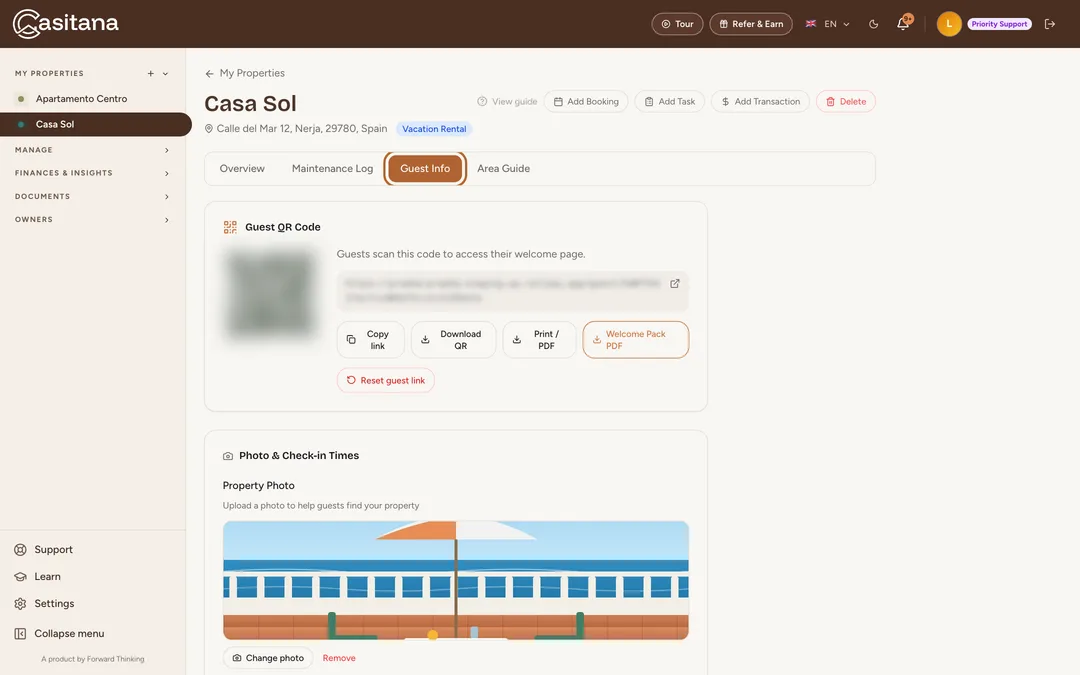Image resolution: width=1080 pixels, height=675 pixels.
Task: Open Support in the sidebar
Action: click(43, 550)
